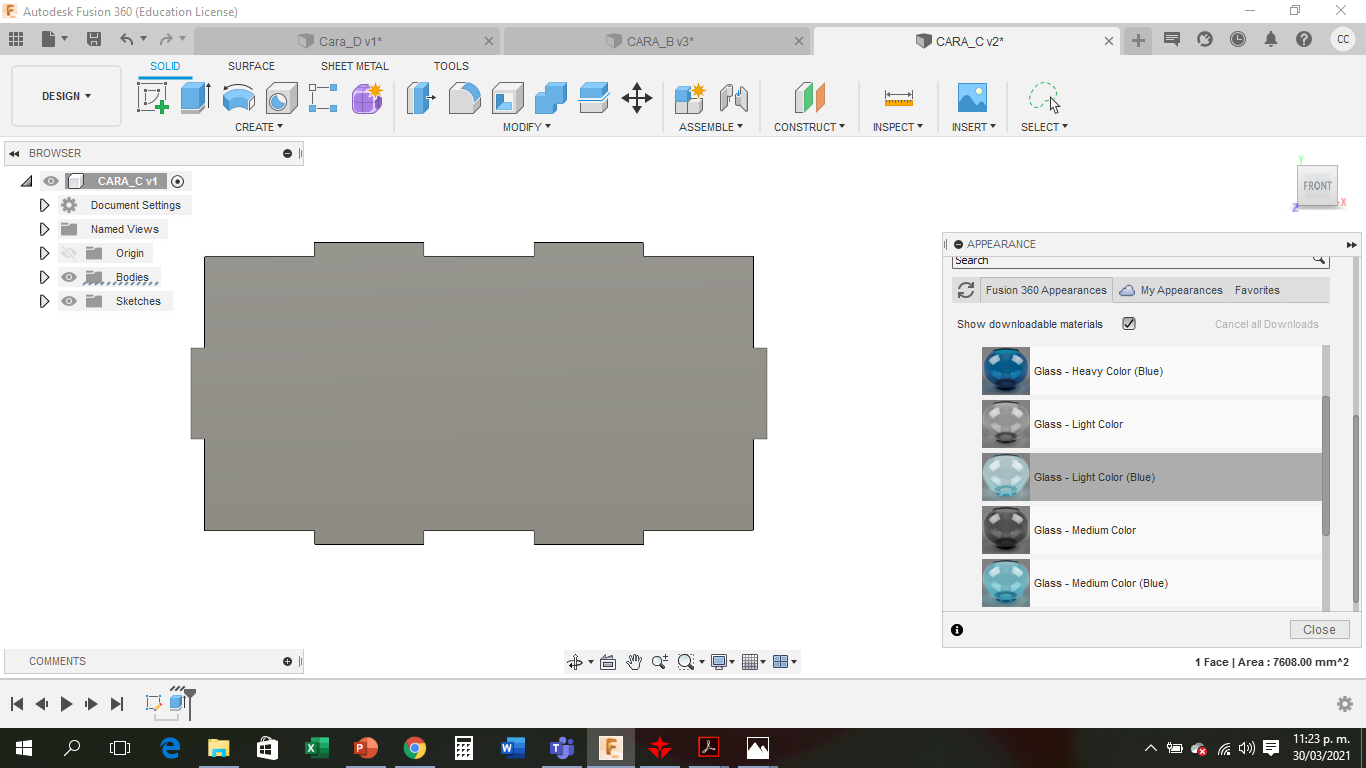Open the notifications bell
Image resolution: width=1366 pixels, height=768 pixels.
point(1271,39)
